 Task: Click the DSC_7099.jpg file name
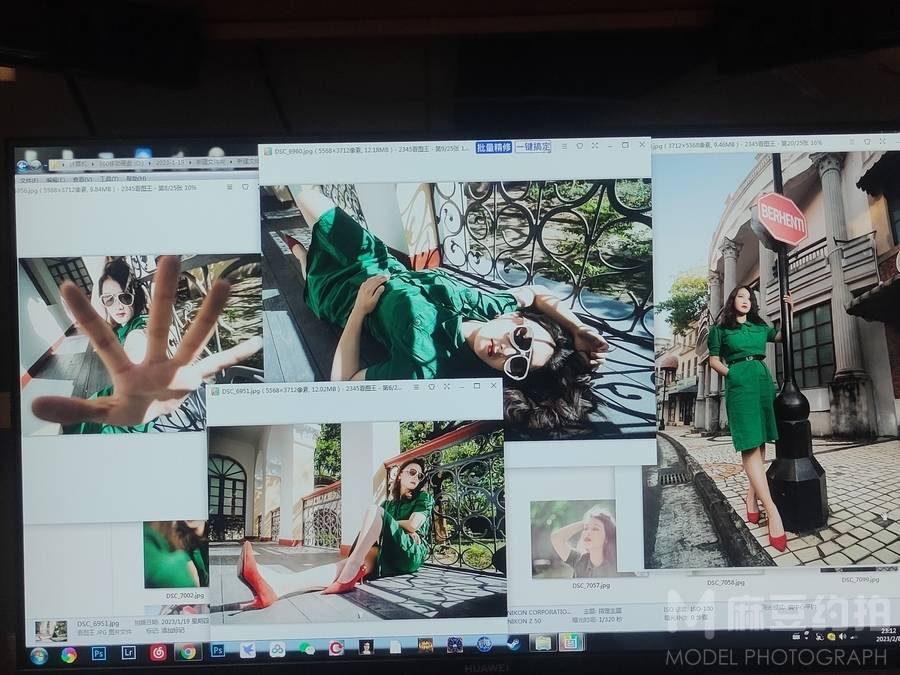click(860, 580)
